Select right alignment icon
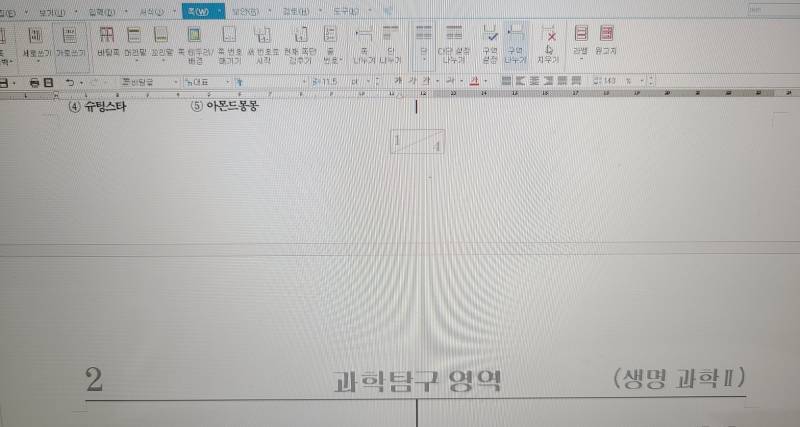 tap(548, 81)
